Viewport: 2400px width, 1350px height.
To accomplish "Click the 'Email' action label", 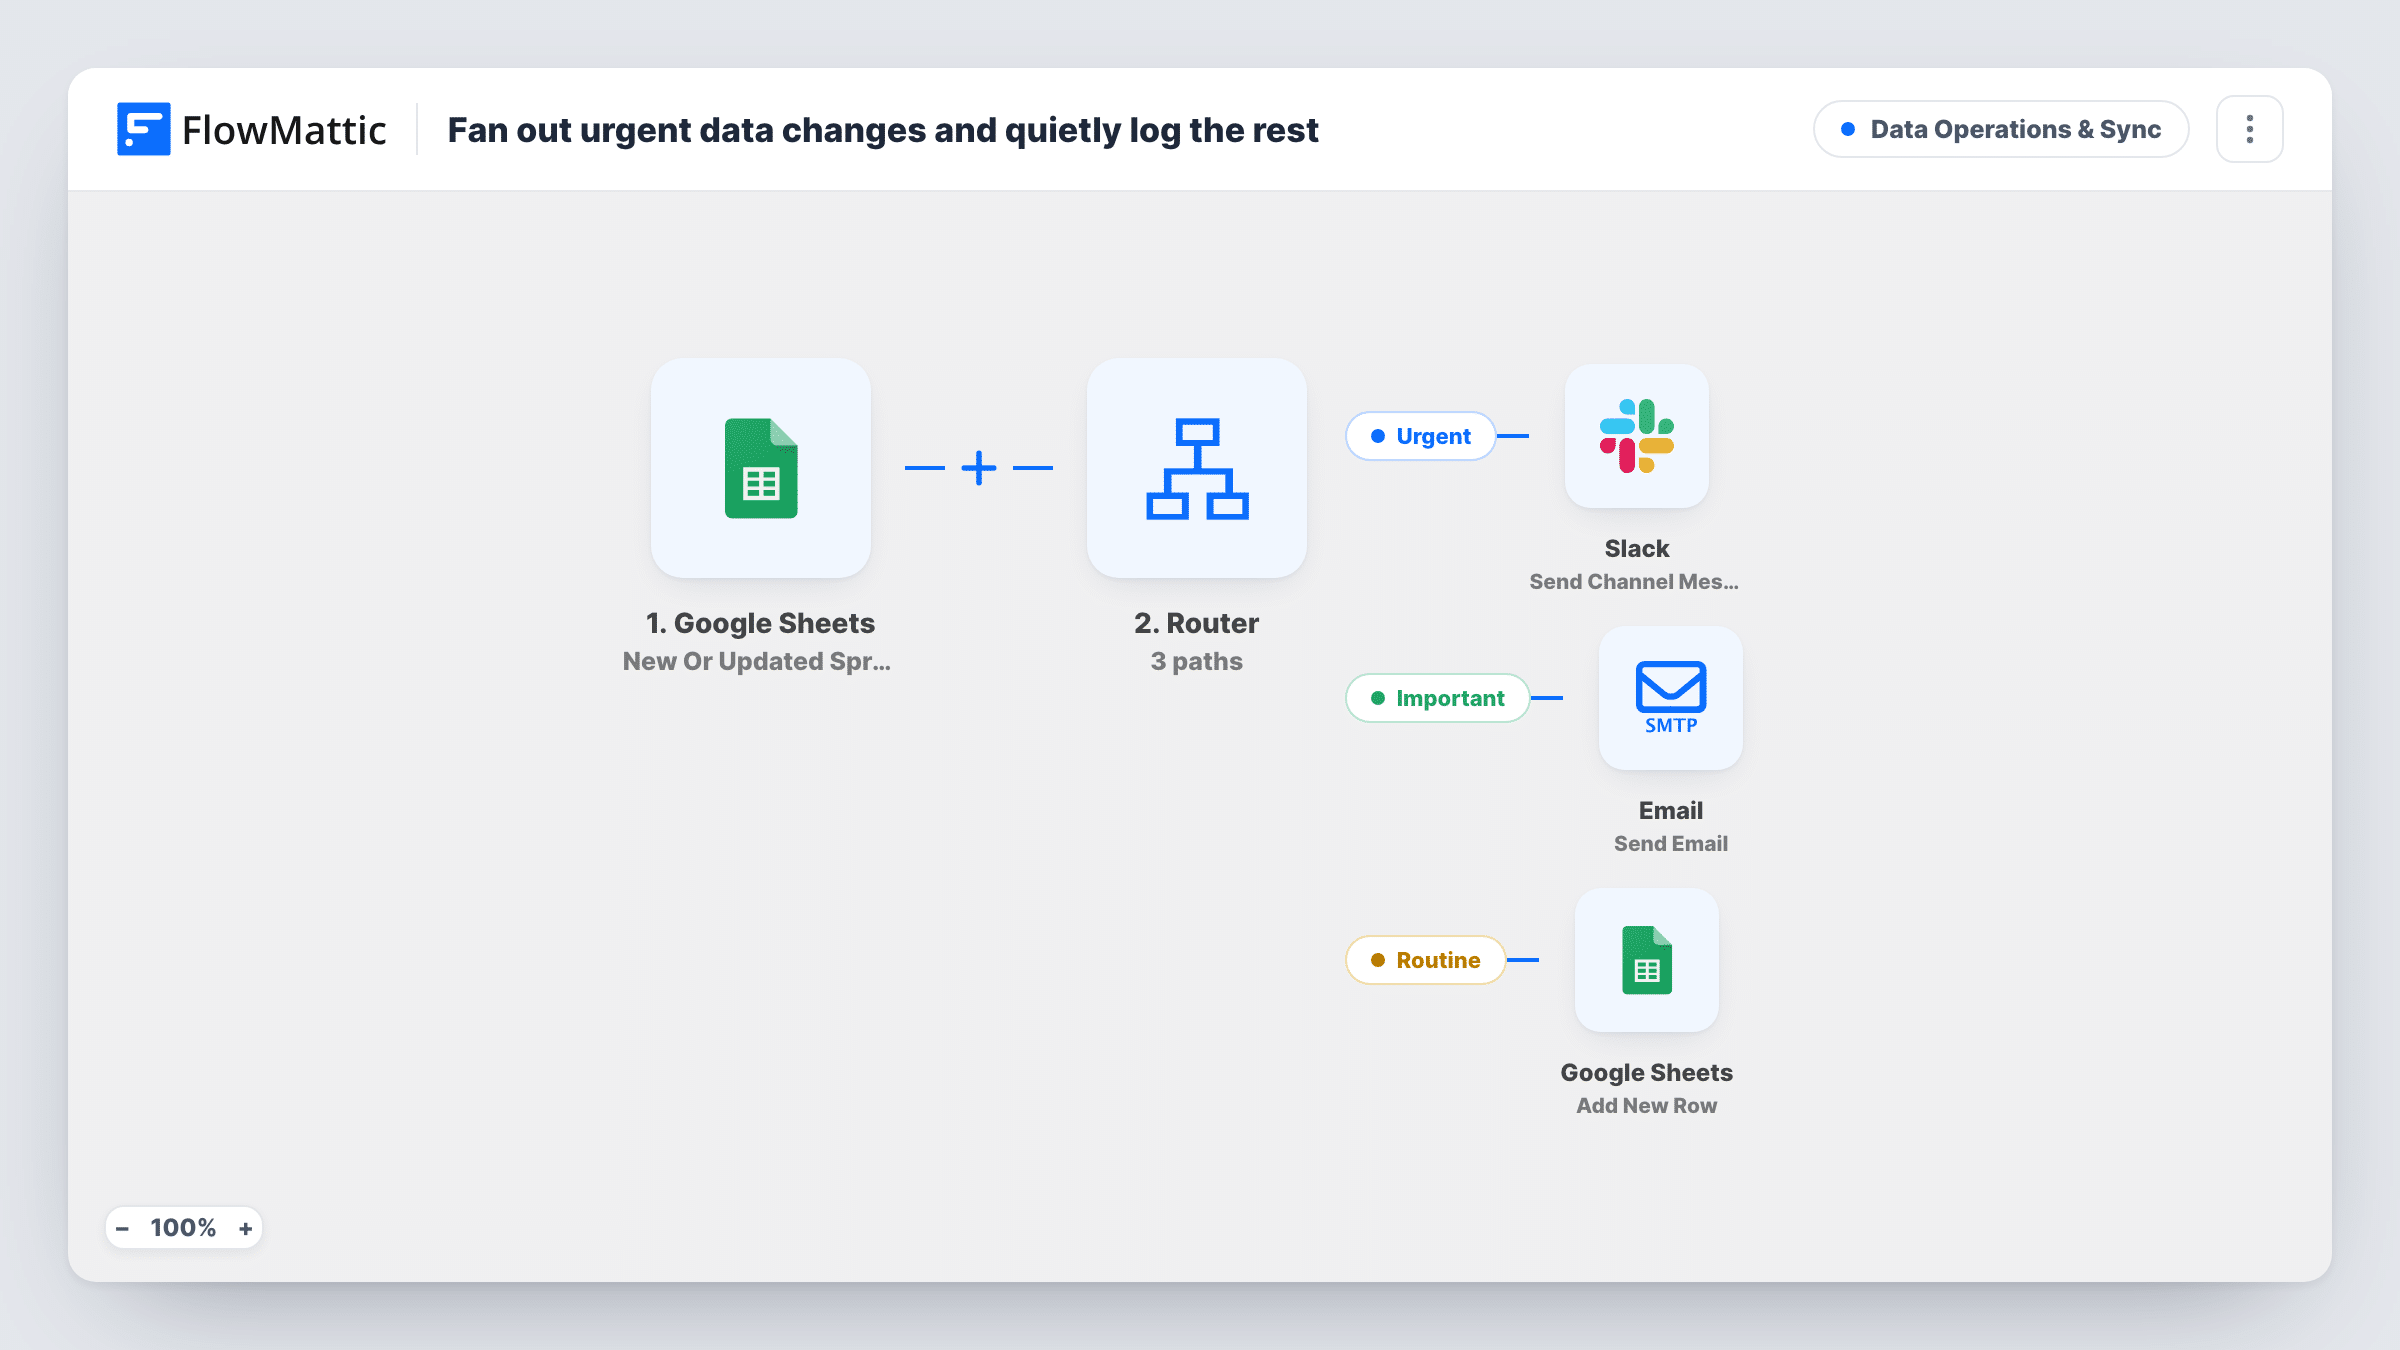I will pos(1671,810).
